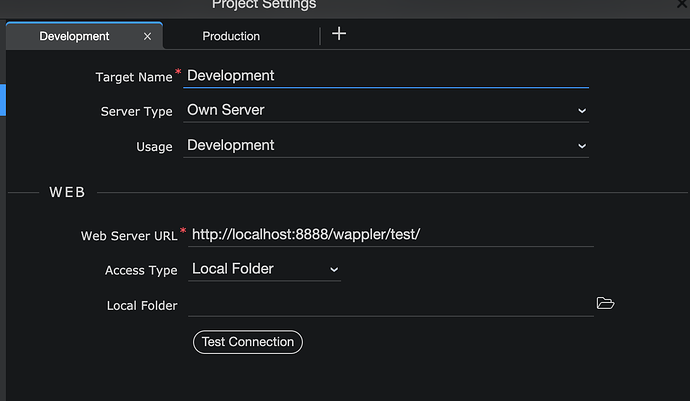
Task: Open the Access Type dropdown
Action: [x=264, y=269]
